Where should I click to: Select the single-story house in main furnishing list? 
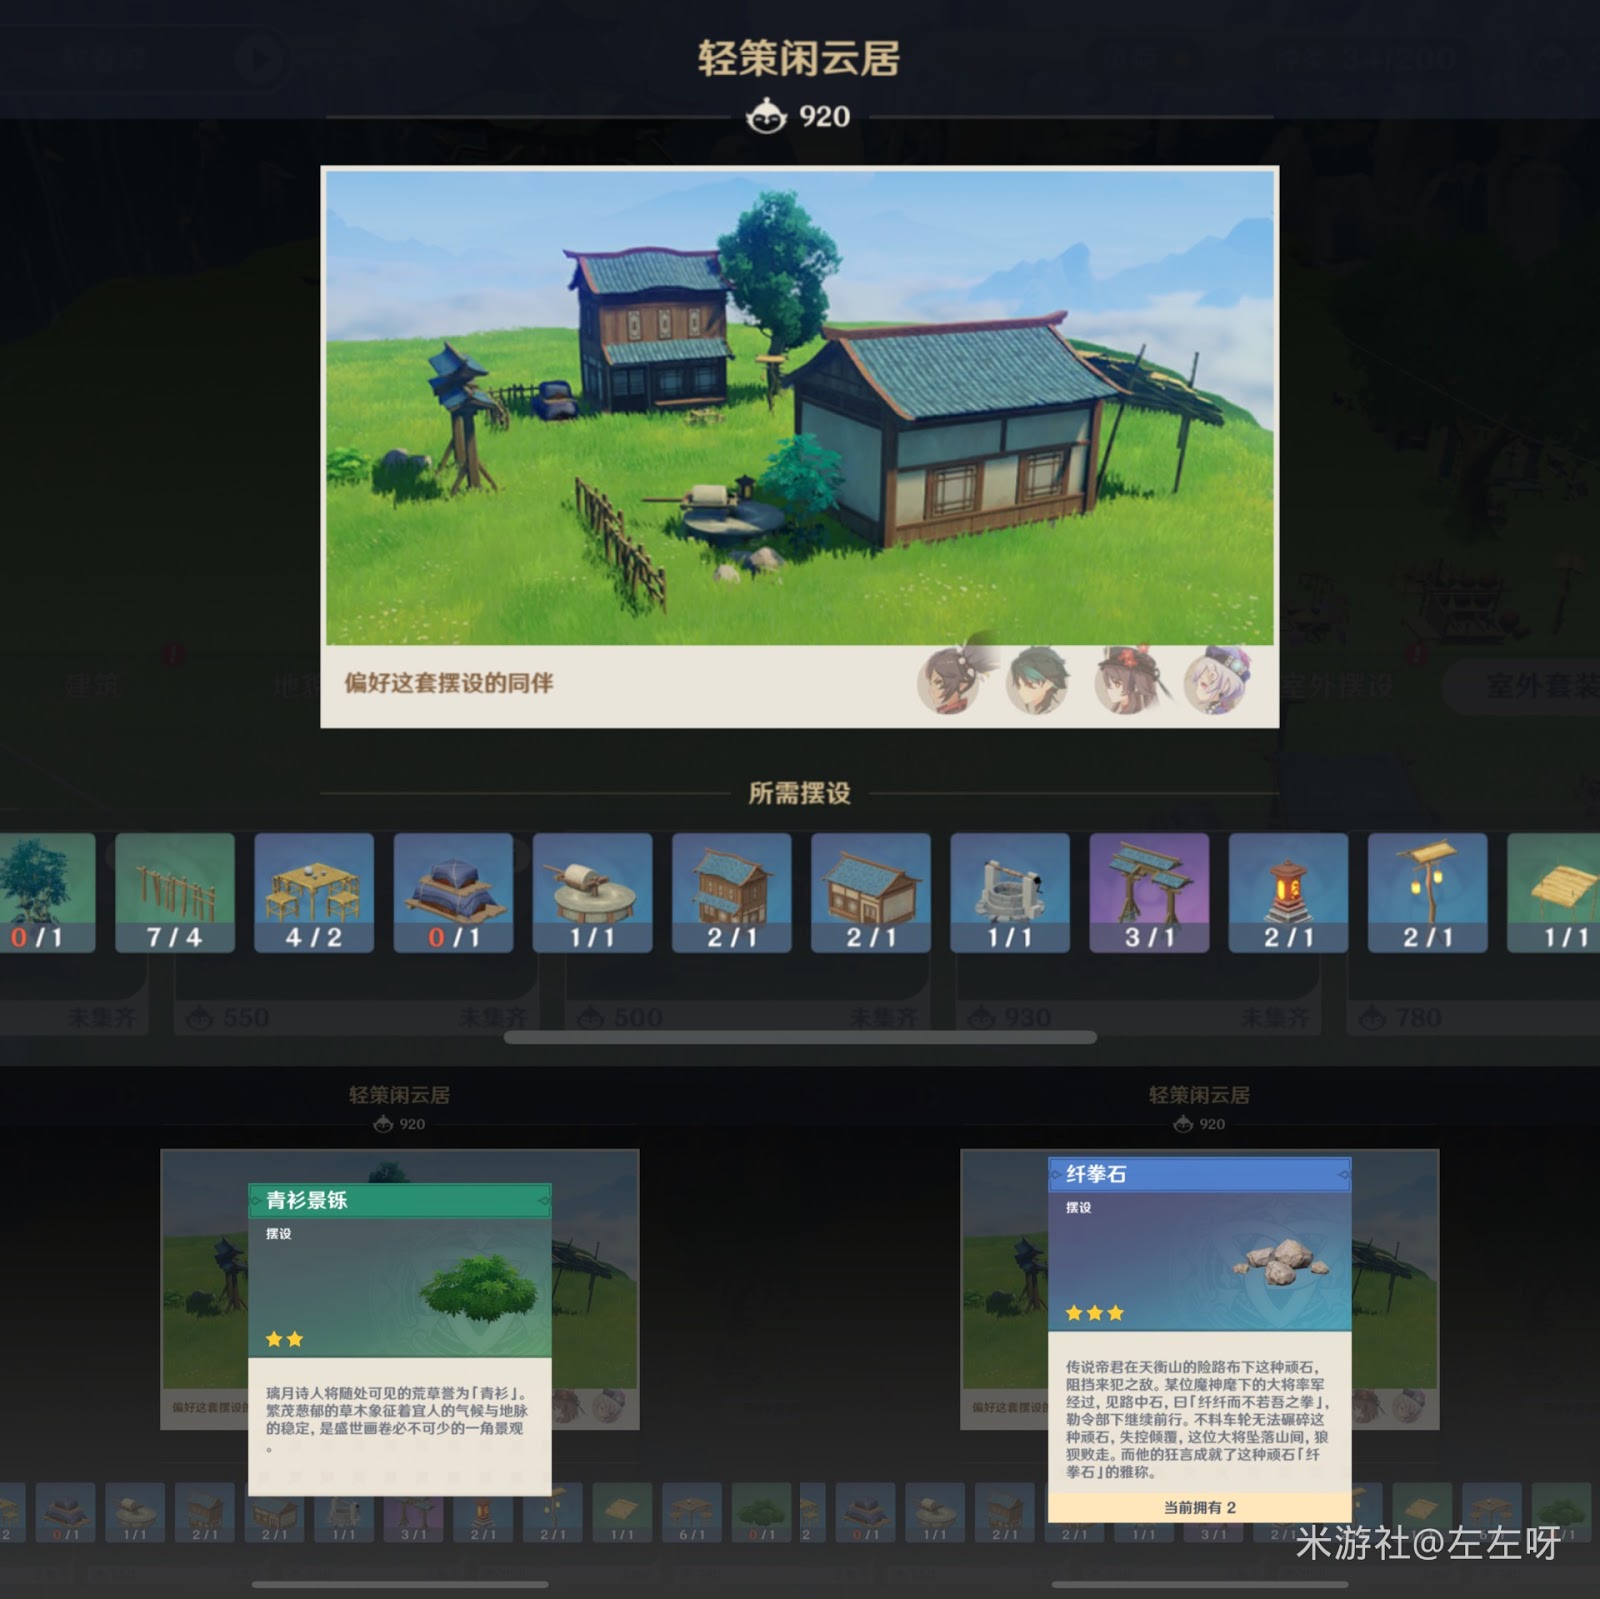[x=870, y=892]
